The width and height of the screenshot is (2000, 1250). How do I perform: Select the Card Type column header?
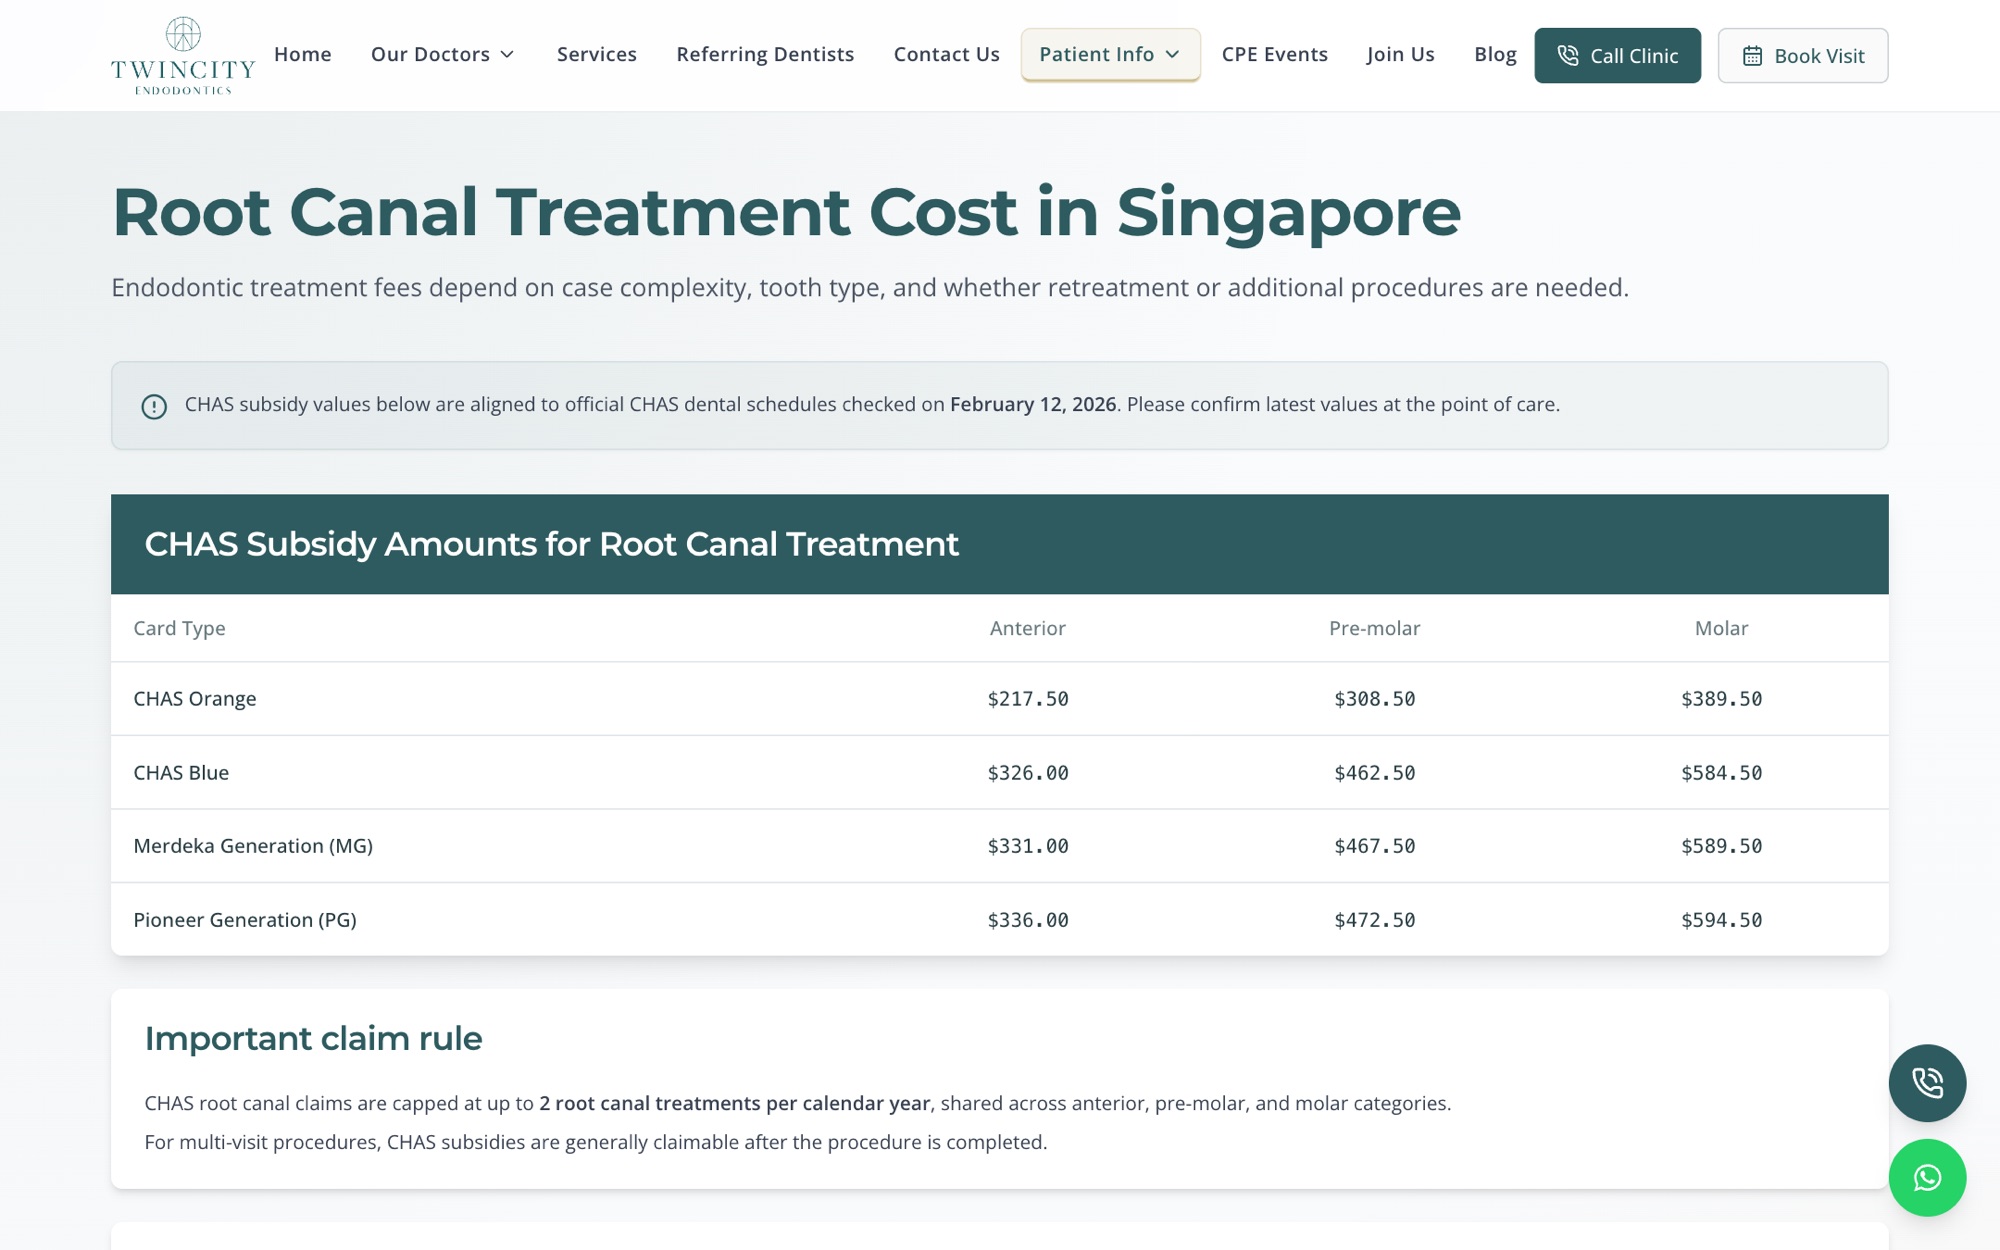click(180, 628)
